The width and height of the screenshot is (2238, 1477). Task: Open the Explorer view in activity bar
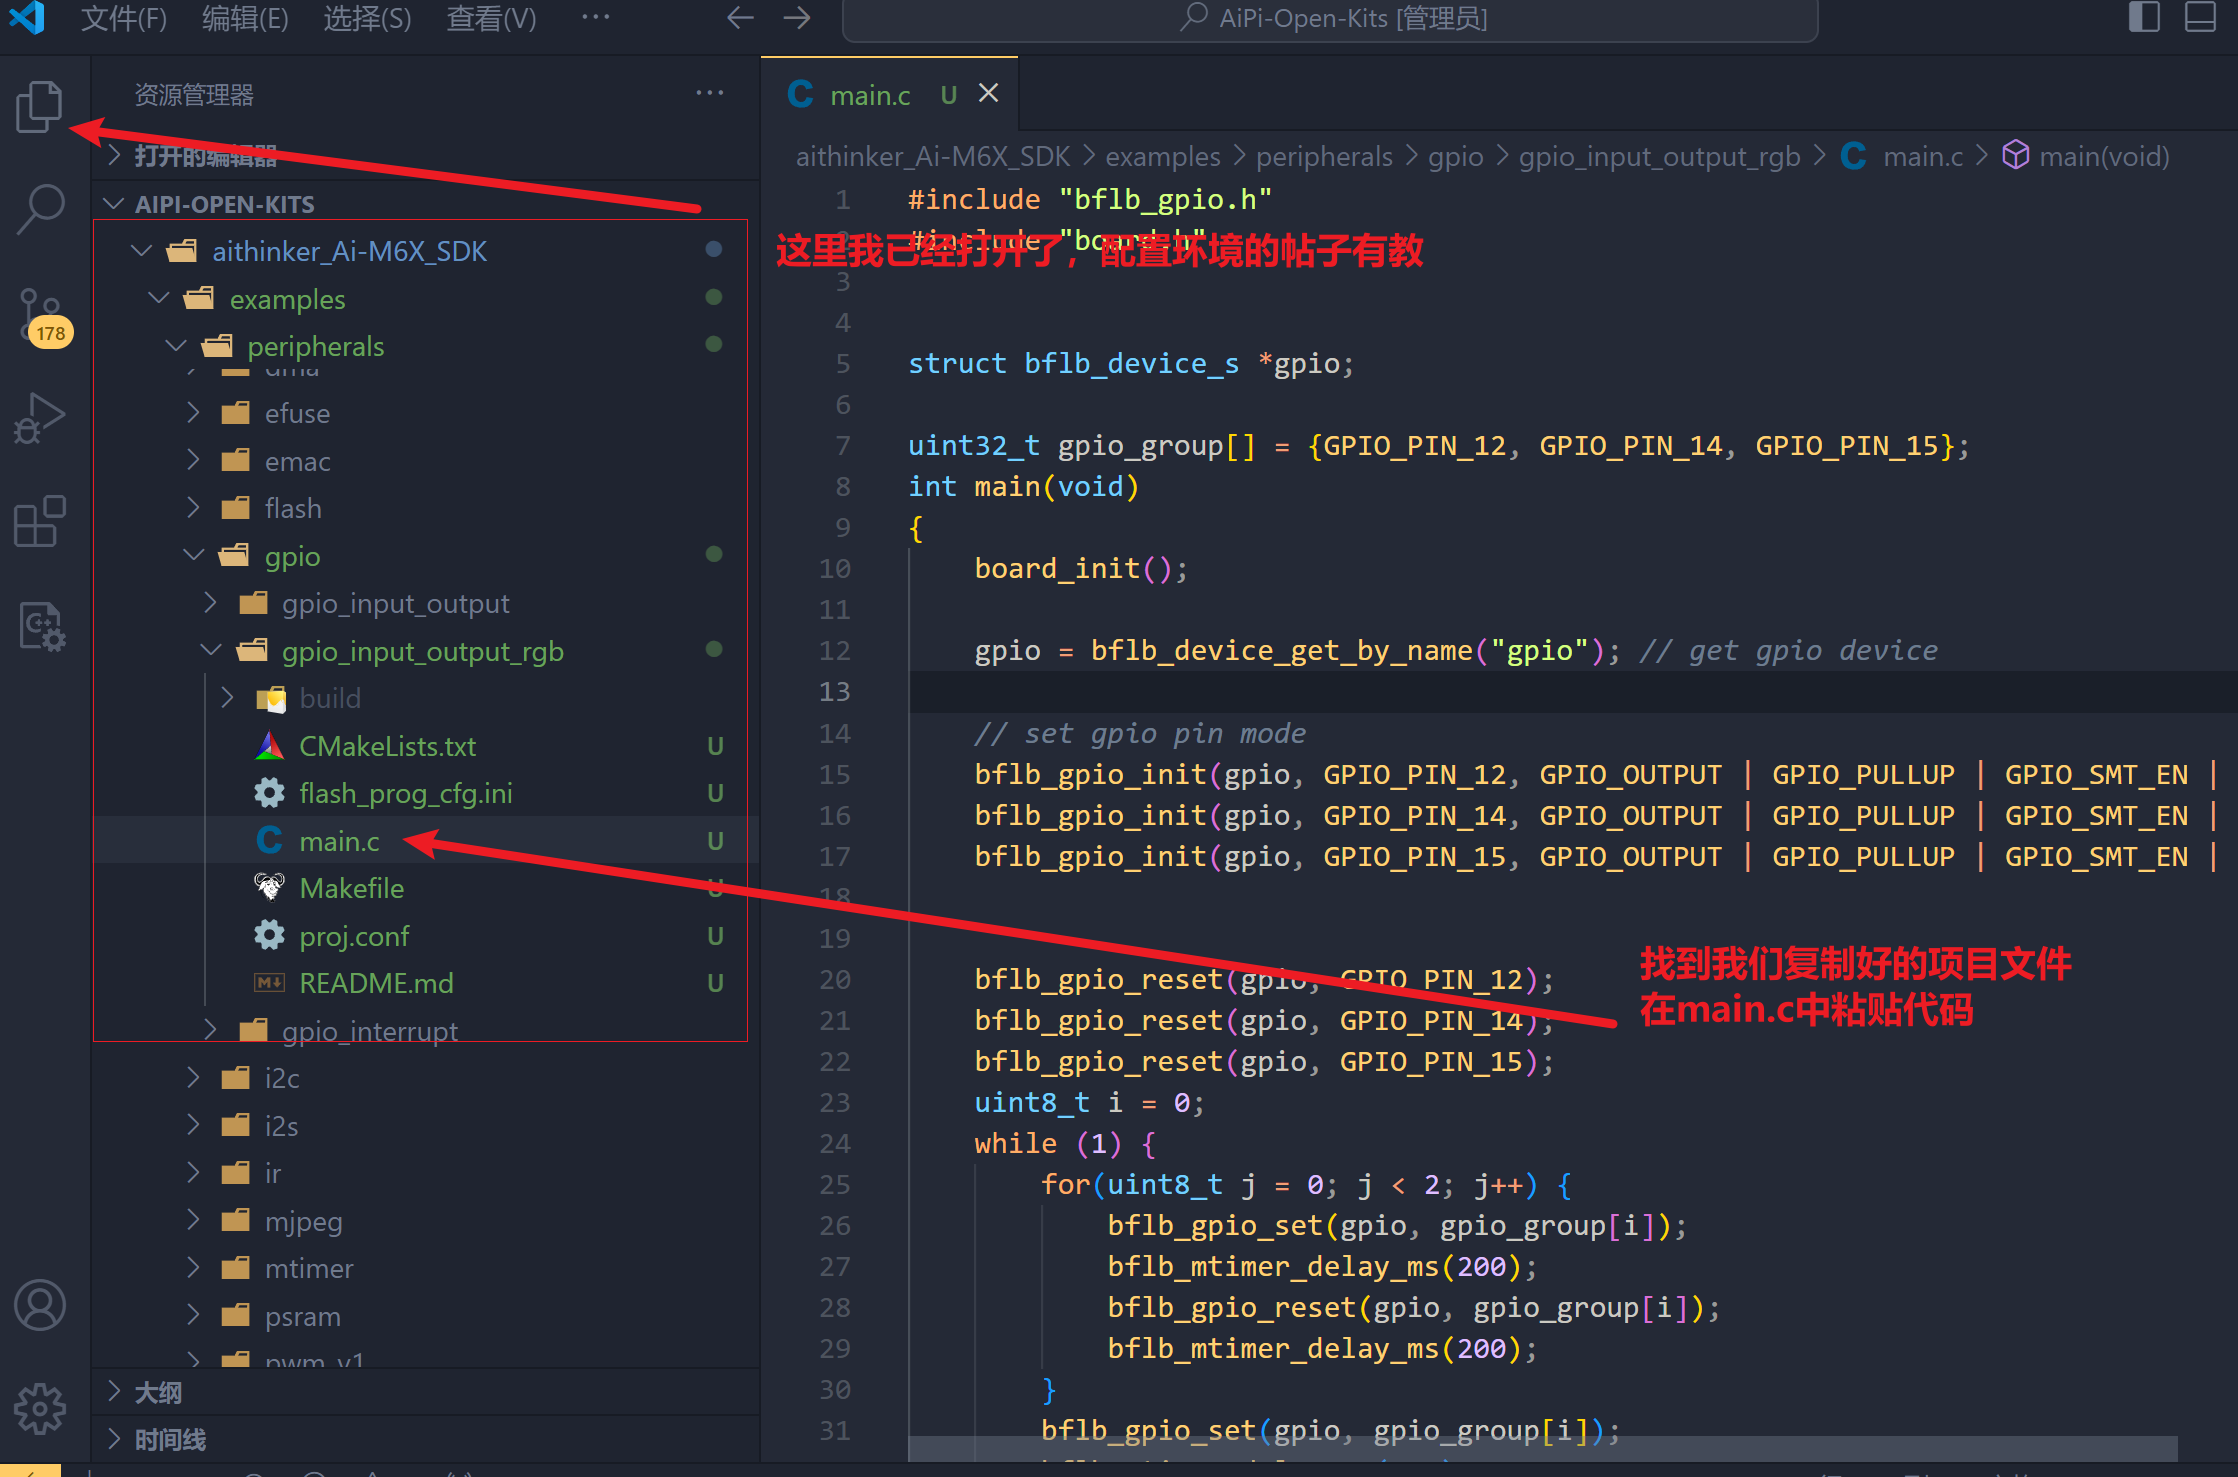(x=40, y=106)
